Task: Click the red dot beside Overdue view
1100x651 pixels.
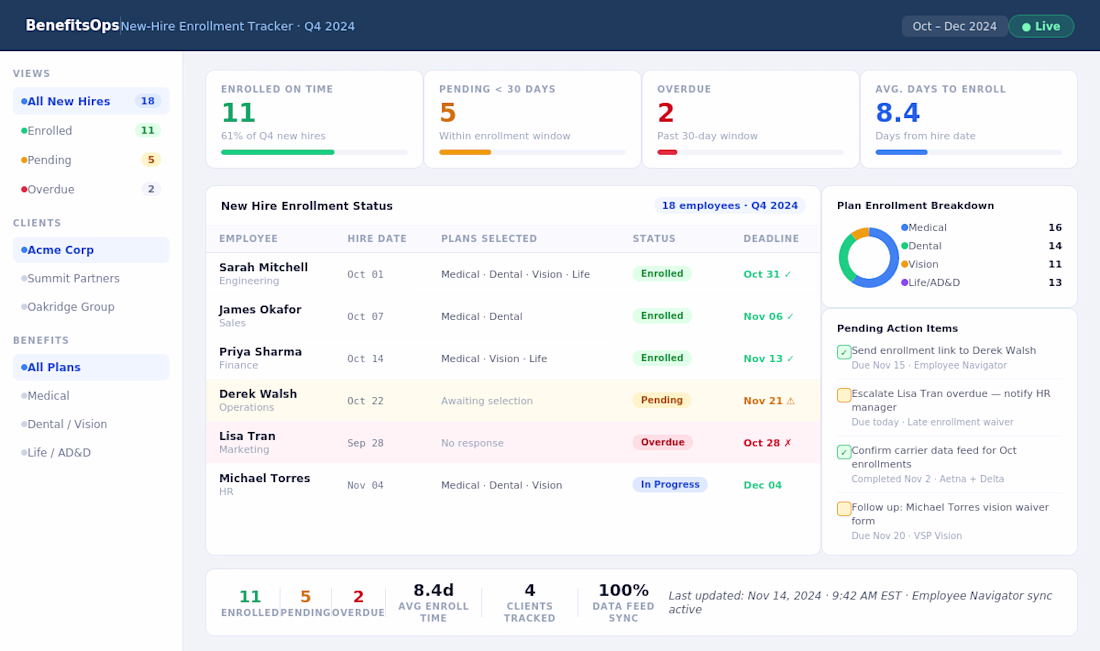Action: [x=24, y=189]
